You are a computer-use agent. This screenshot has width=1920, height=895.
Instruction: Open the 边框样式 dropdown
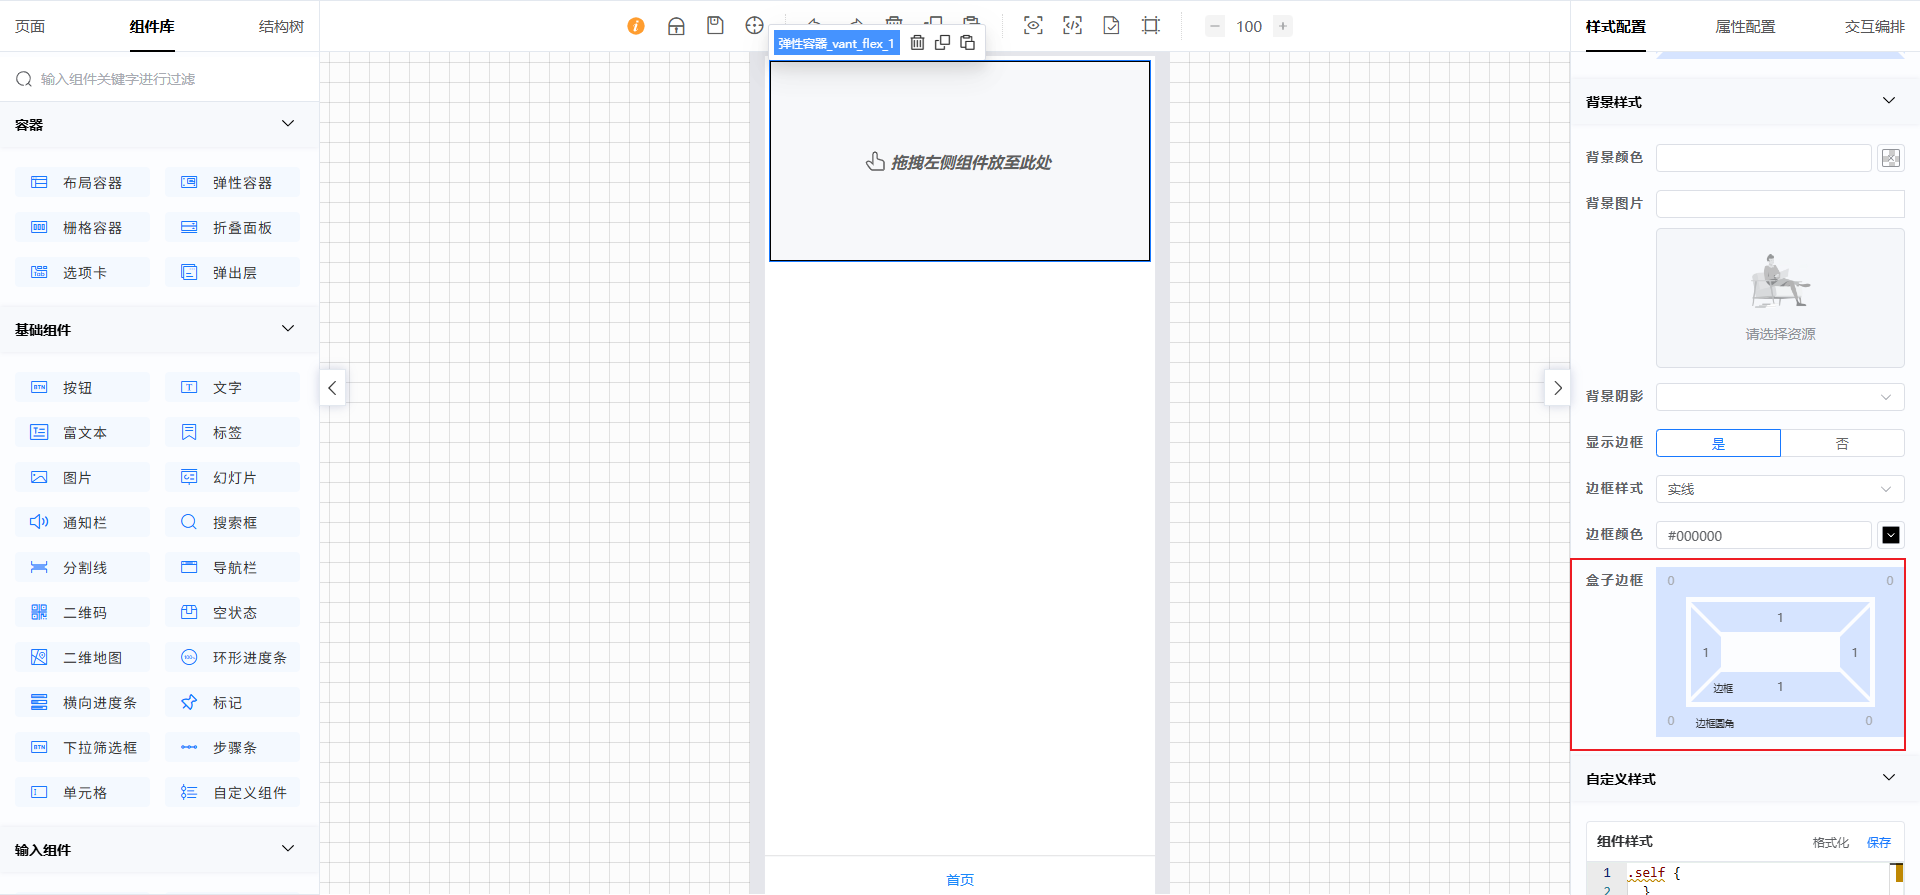pyautogui.click(x=1780, y=489)
